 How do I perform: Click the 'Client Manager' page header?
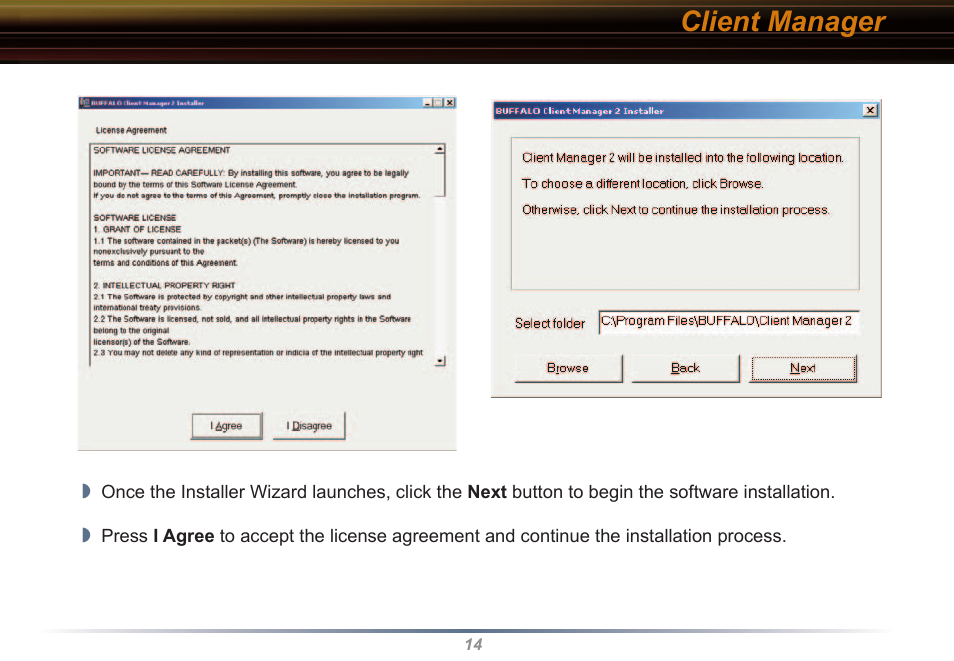click(x=783, y=22)
